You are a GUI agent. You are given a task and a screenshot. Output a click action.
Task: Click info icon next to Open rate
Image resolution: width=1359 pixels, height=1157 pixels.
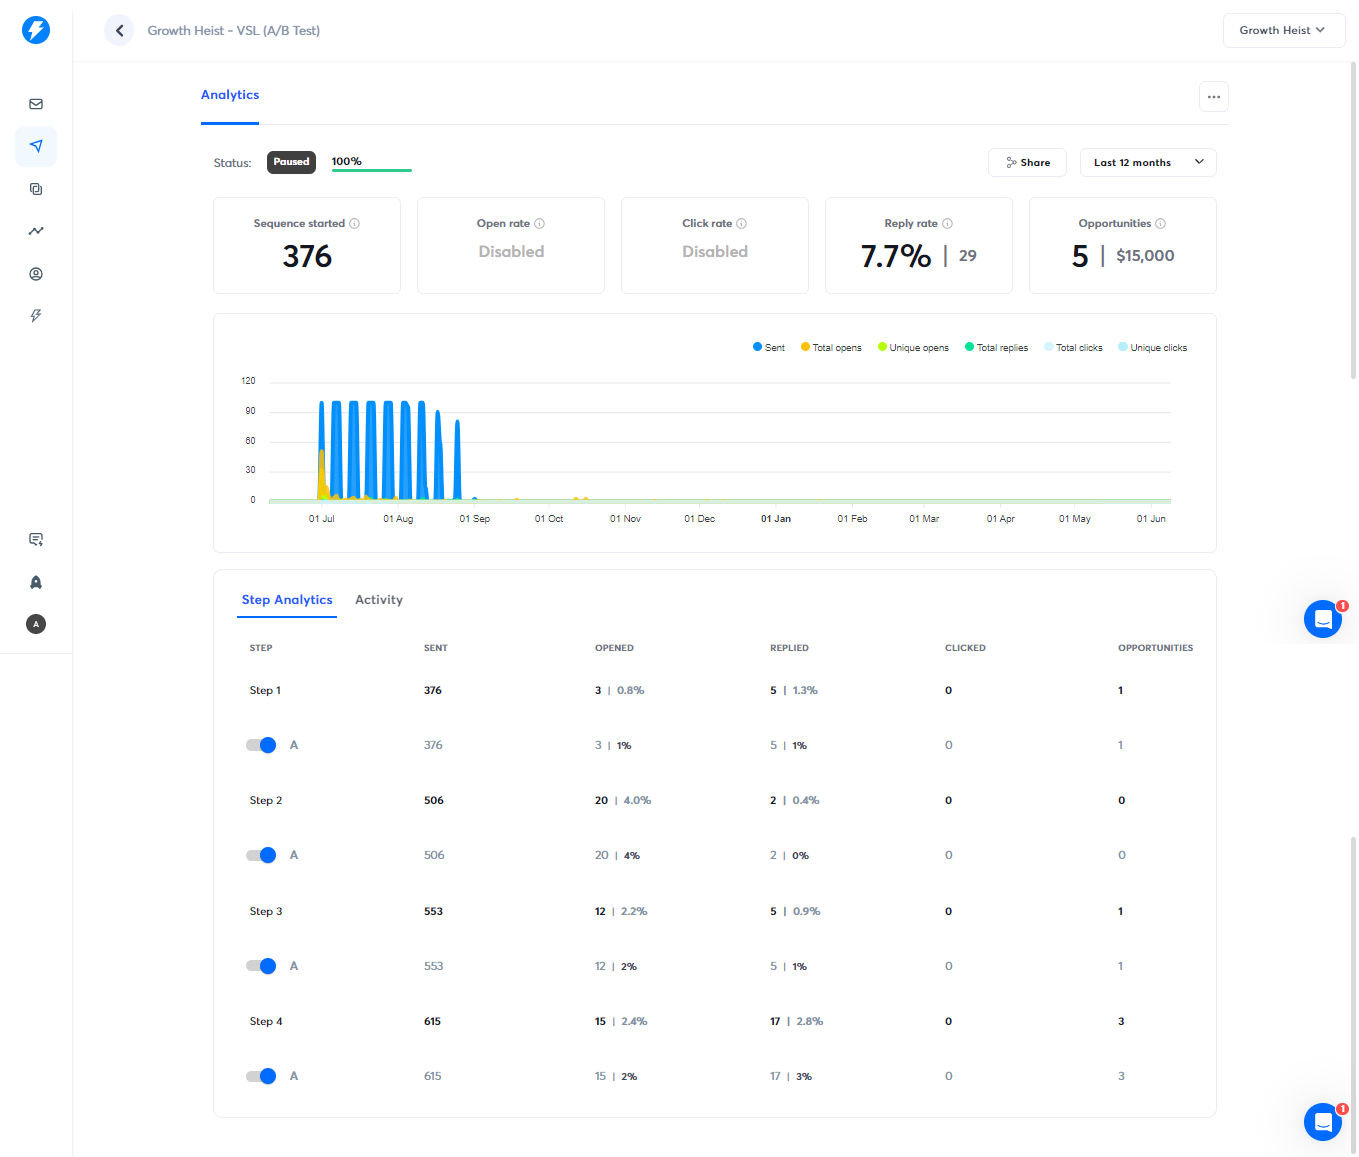click(539, 224)
